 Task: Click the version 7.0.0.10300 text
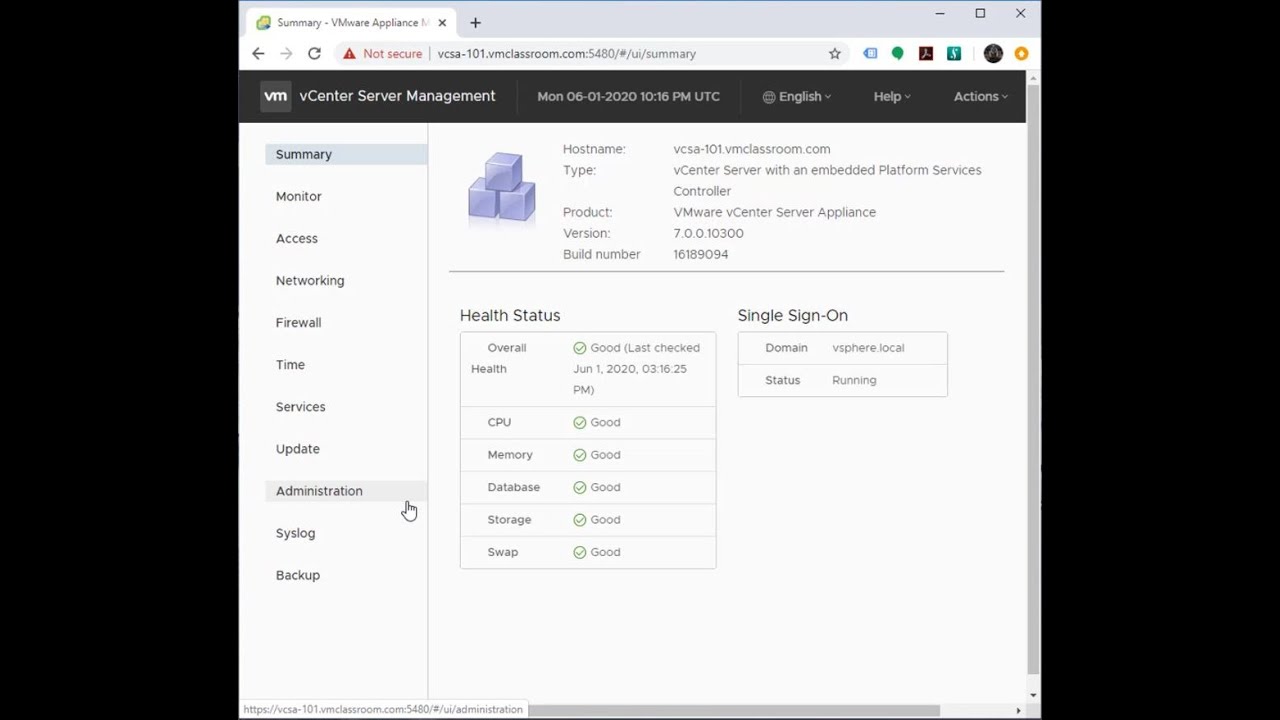point(708,233)
